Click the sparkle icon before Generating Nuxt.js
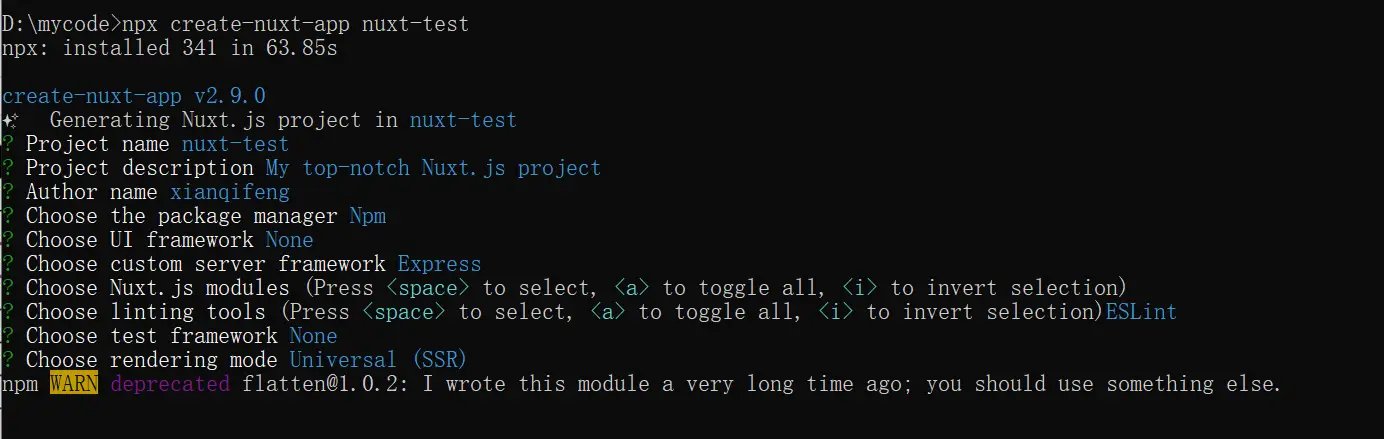Screen dimensions: 1384x439 [9, 120]
